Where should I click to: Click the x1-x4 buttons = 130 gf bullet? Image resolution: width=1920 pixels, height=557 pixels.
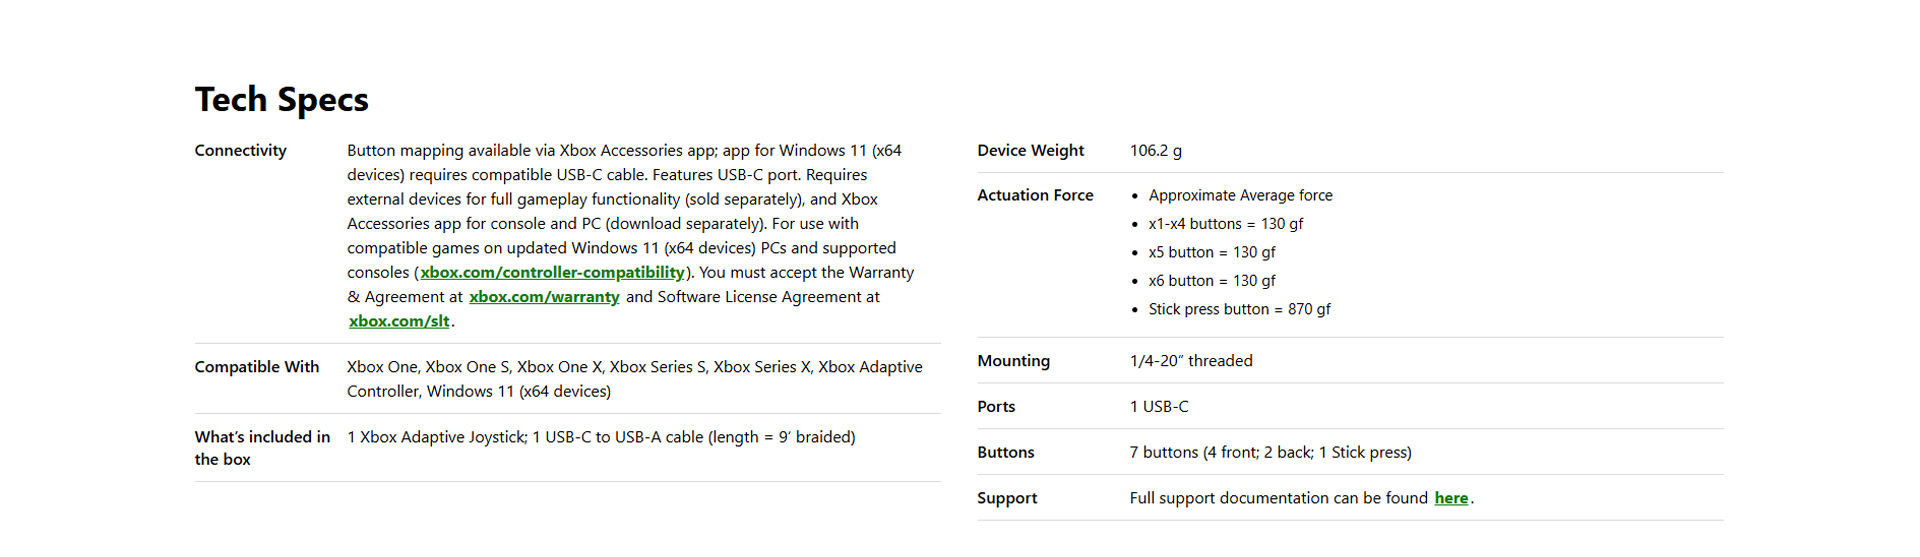pyautogui.click(x=1225, y=224)
